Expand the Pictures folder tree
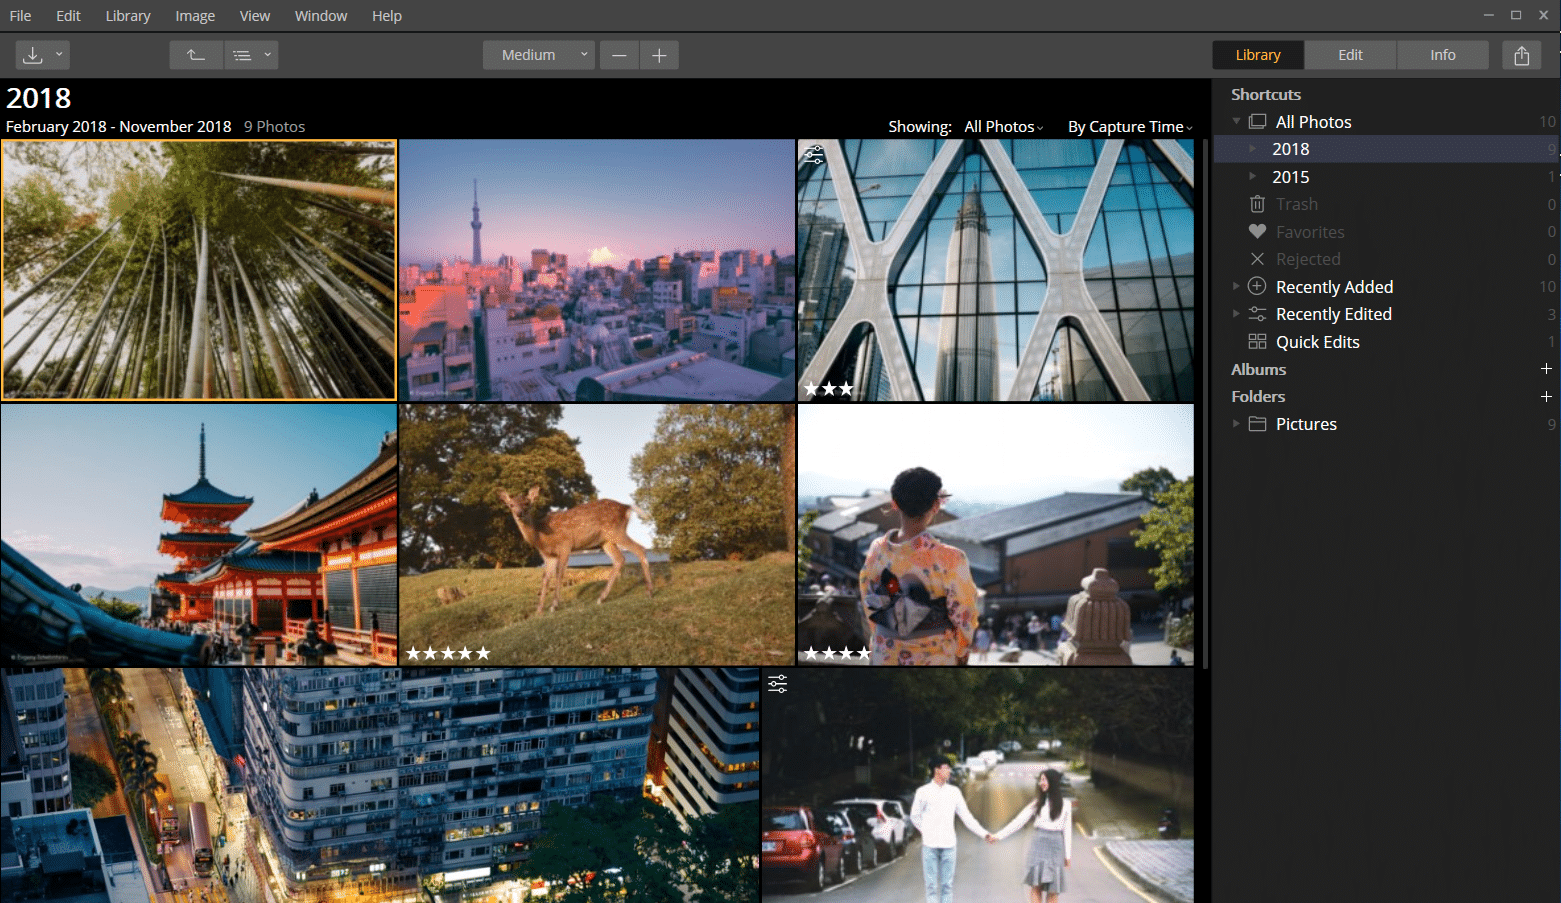The height and width of the screenshot is (903, 1561). pyautogui.click(x=1236, y=424)
